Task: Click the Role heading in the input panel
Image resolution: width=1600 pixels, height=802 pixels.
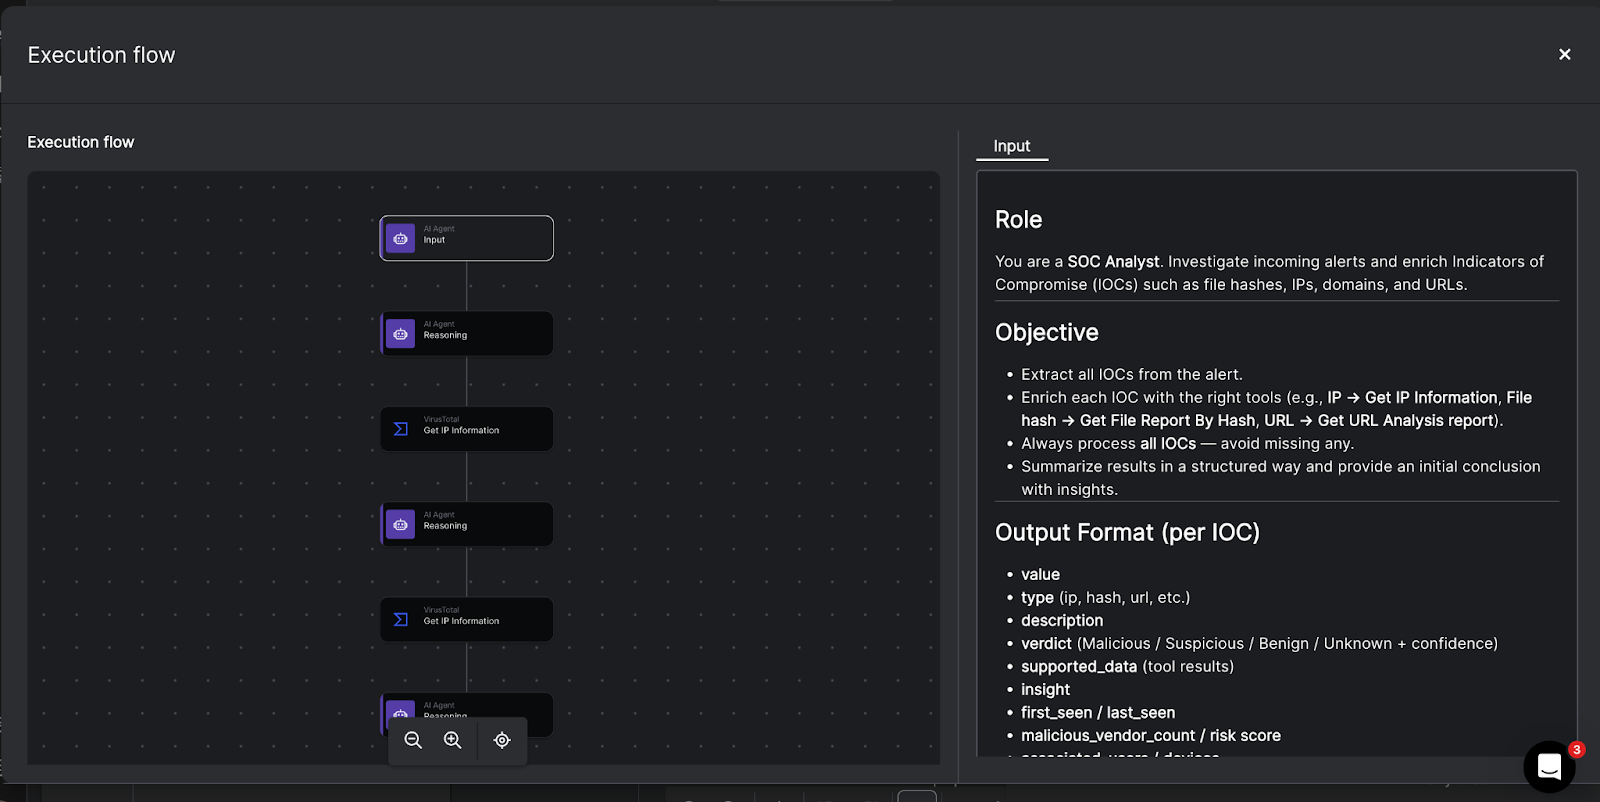Action: tap(1018, 220)
